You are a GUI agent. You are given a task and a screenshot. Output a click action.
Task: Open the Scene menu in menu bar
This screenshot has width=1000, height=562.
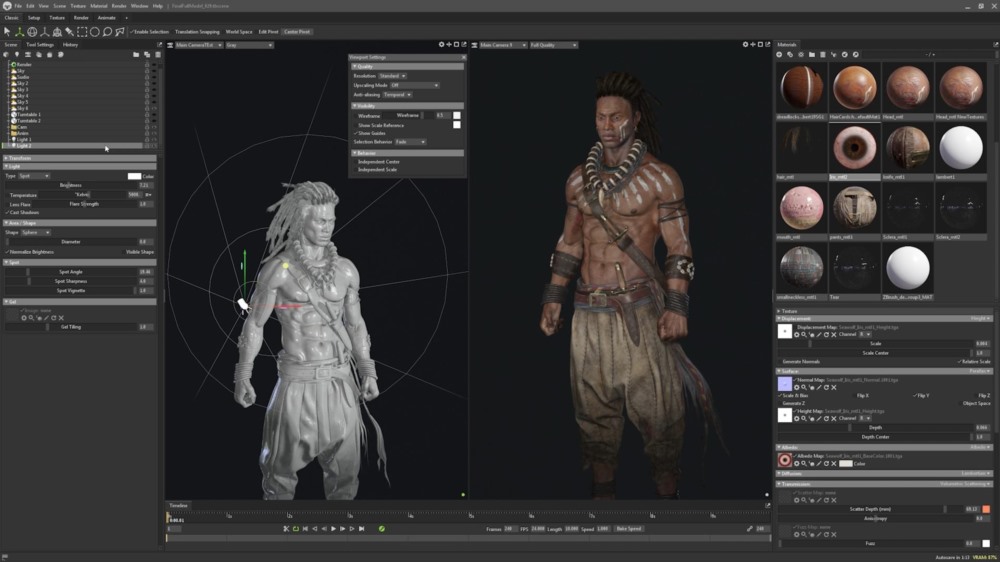point(59,6)
